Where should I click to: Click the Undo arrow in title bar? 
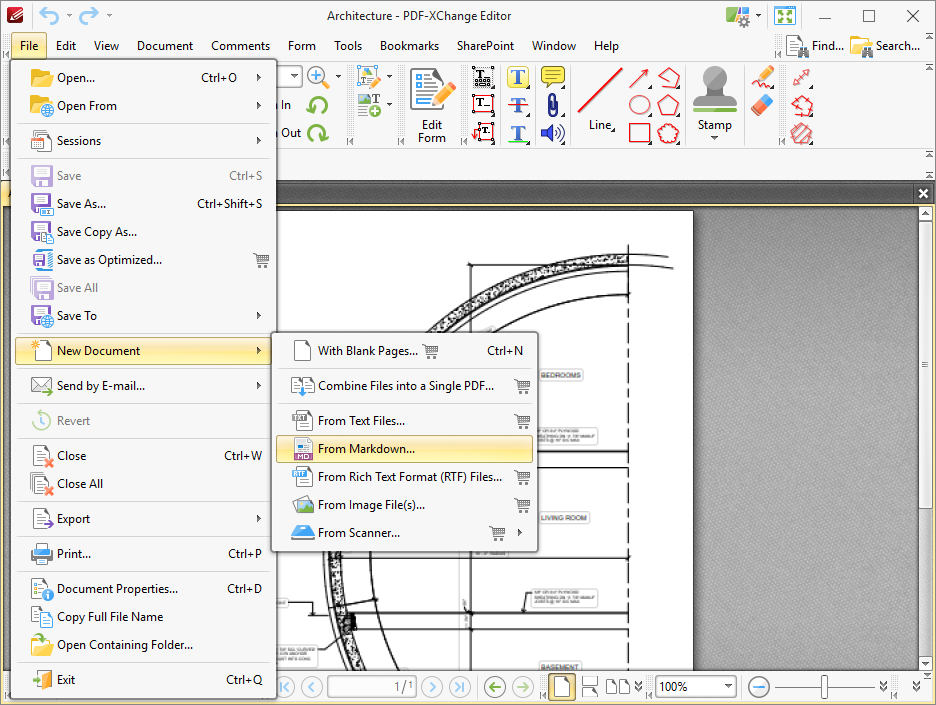tap(49, 16)
